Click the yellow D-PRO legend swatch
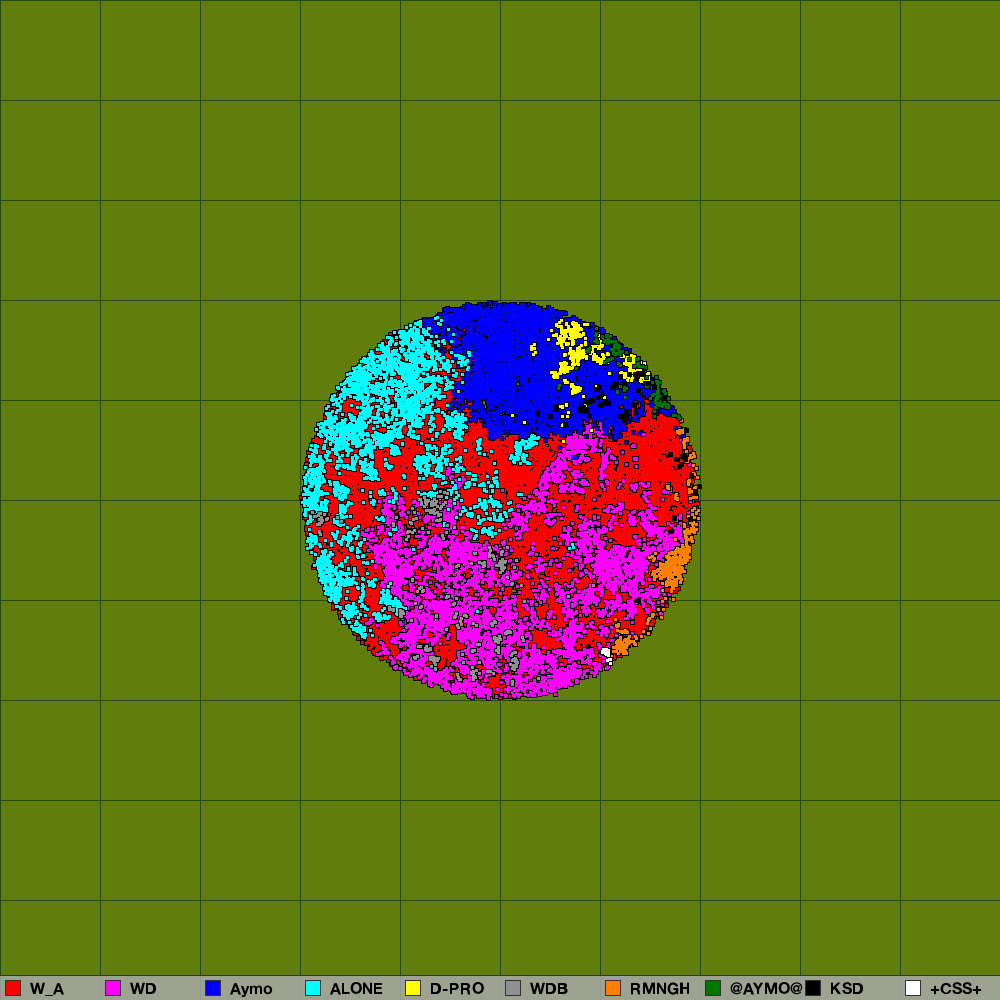The width and height of the screenshot is (1000, 1000). point(413,988)
